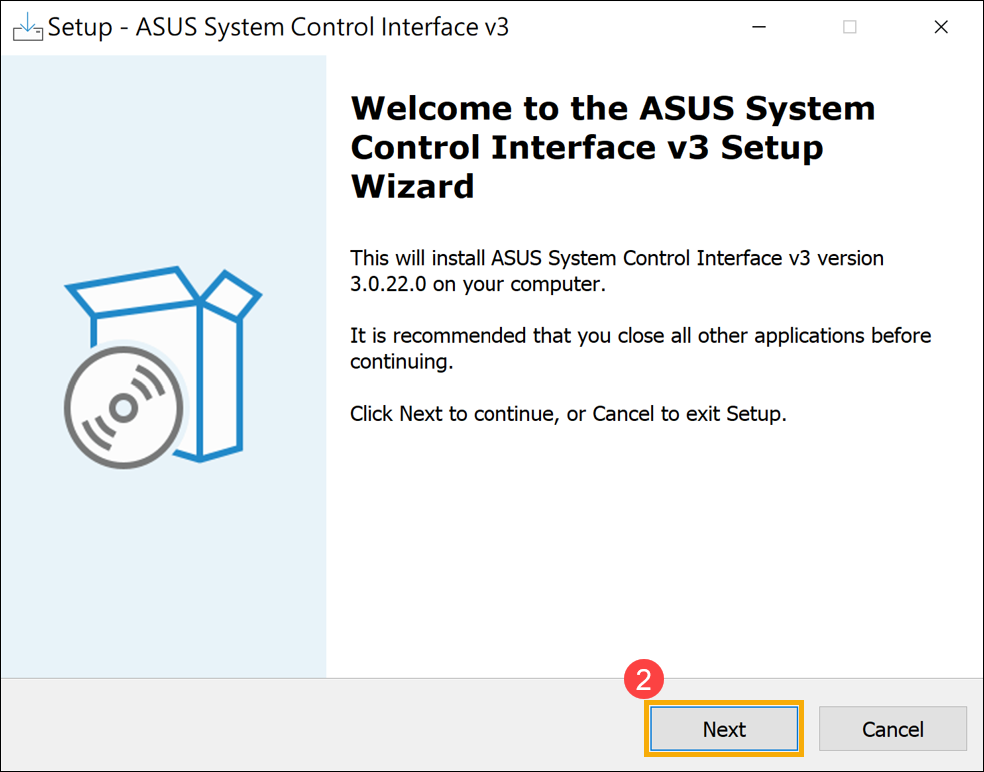Viewport: 984px width, 772px height.
Task: Click the word 'Wizard' in the heading
Action: pos(412,186)
